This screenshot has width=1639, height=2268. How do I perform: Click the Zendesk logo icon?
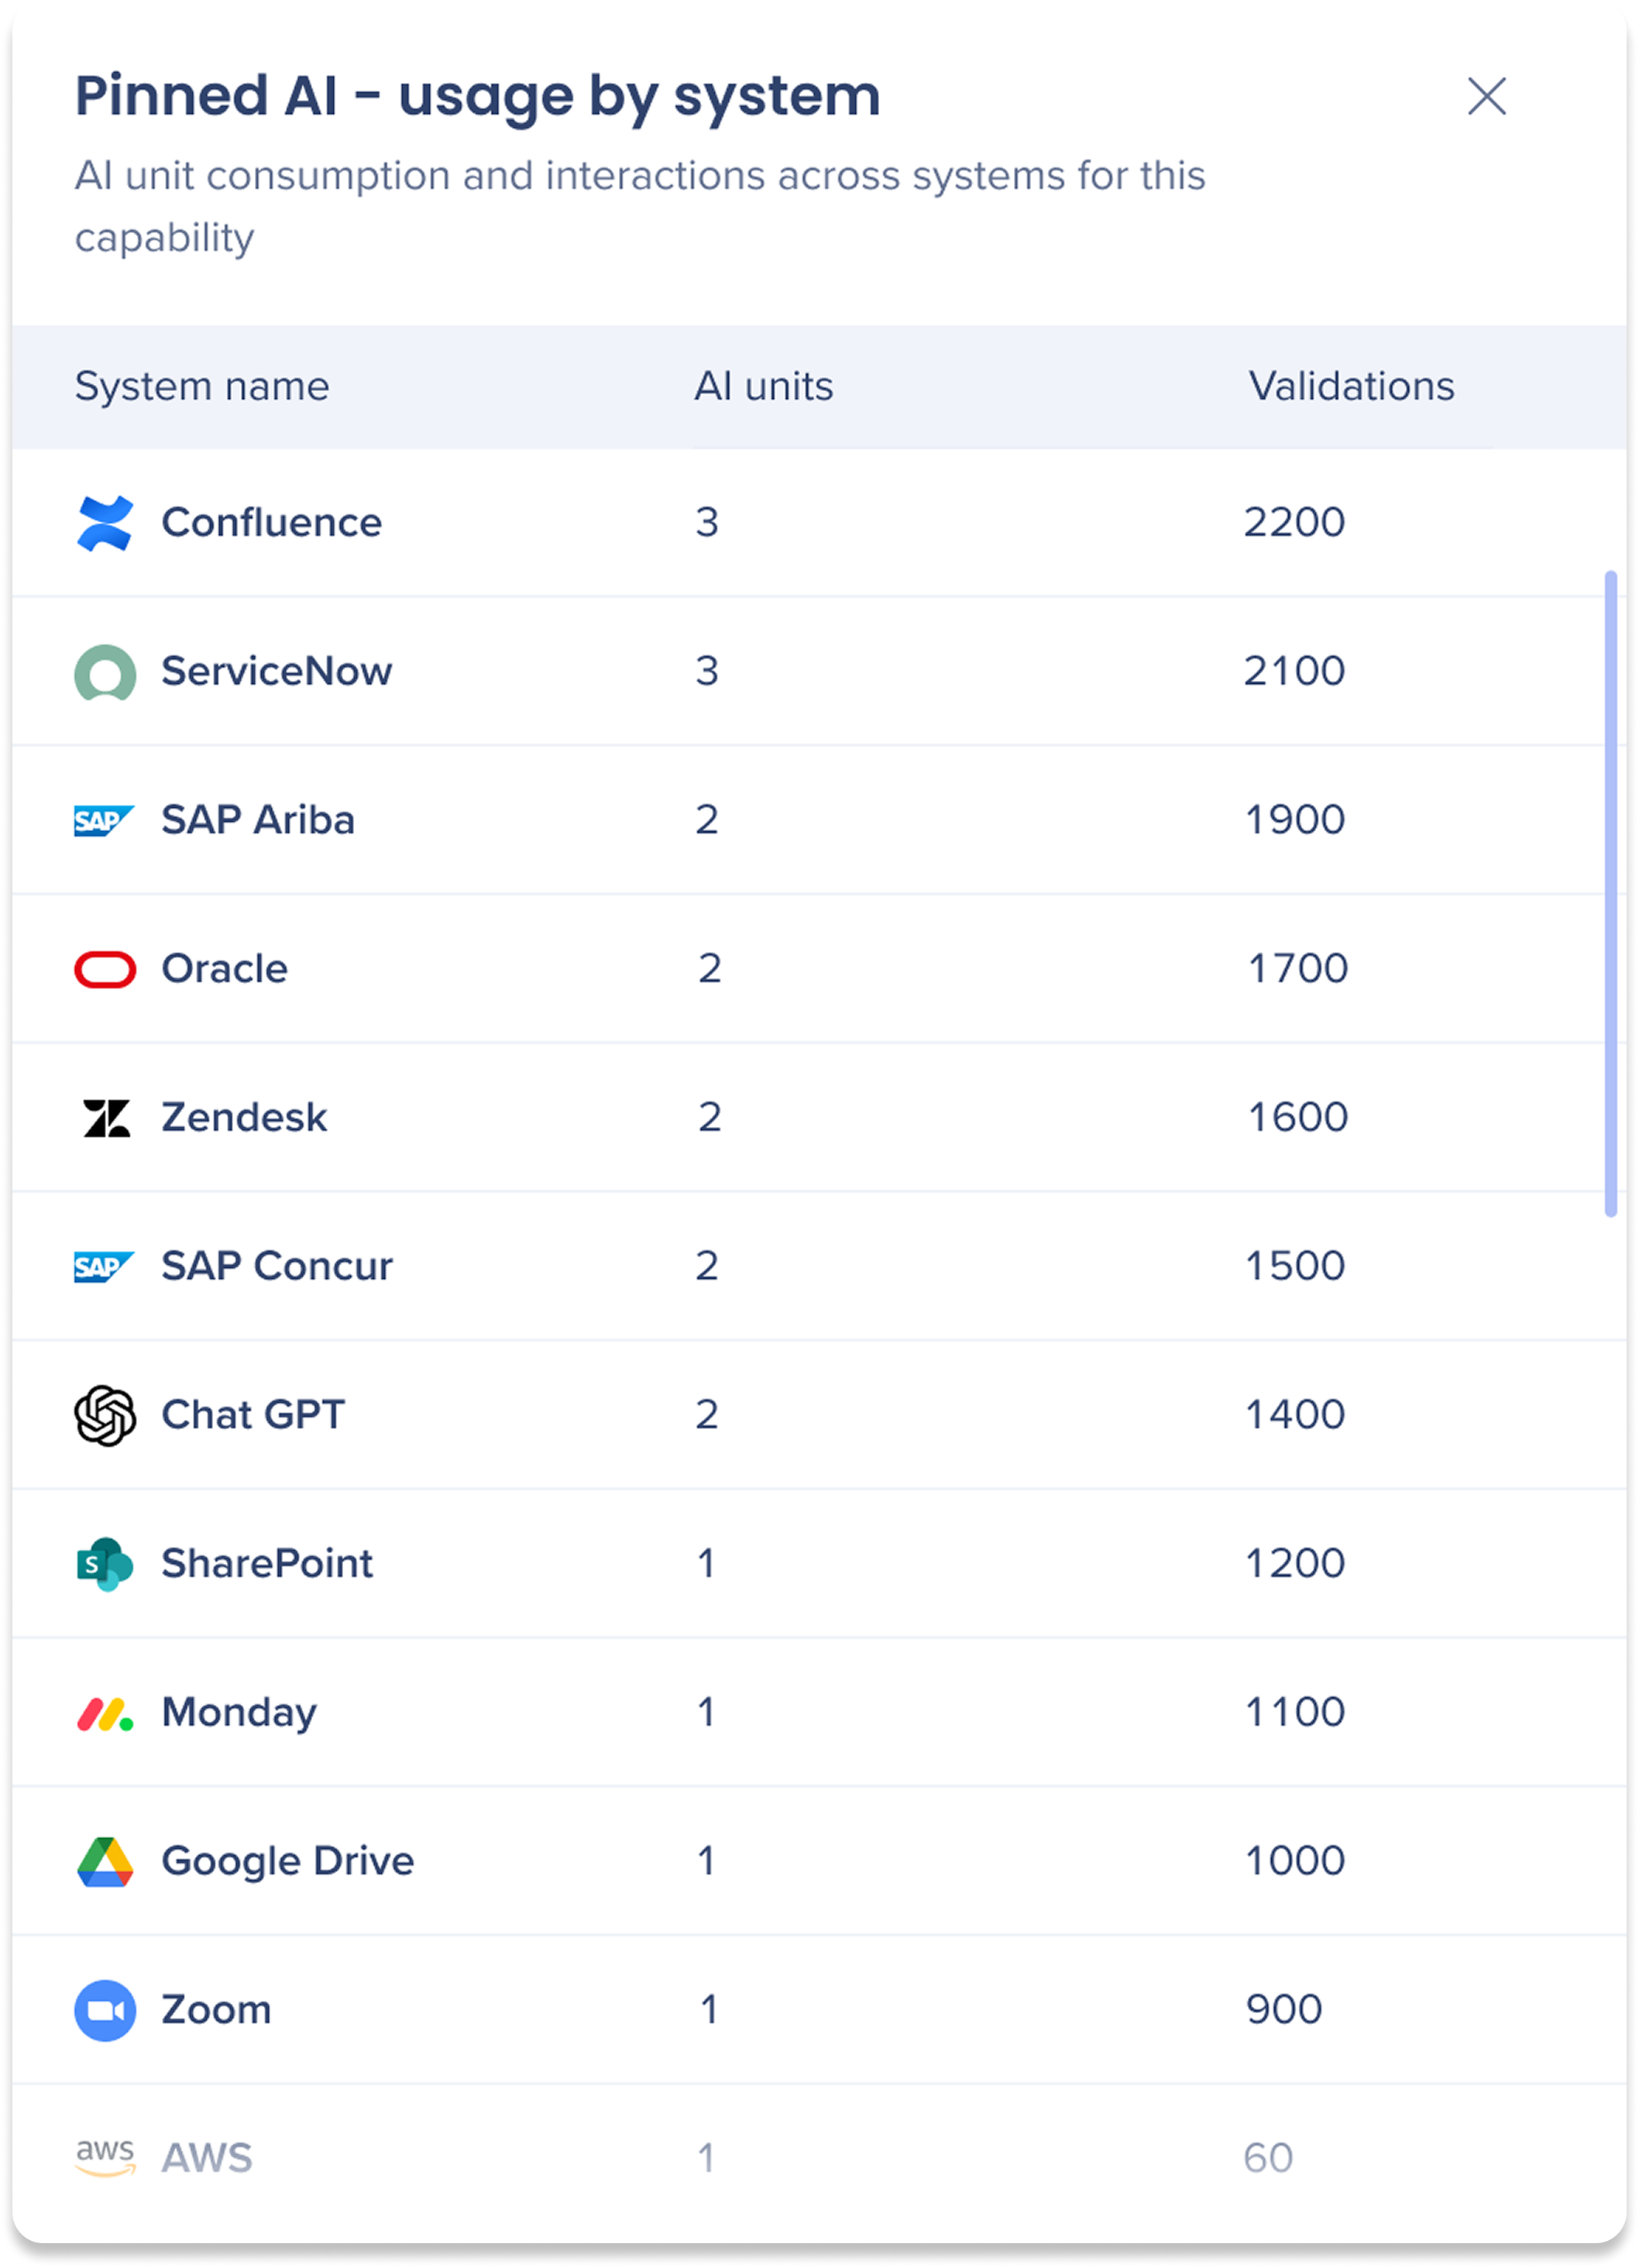pos(107,1118)
